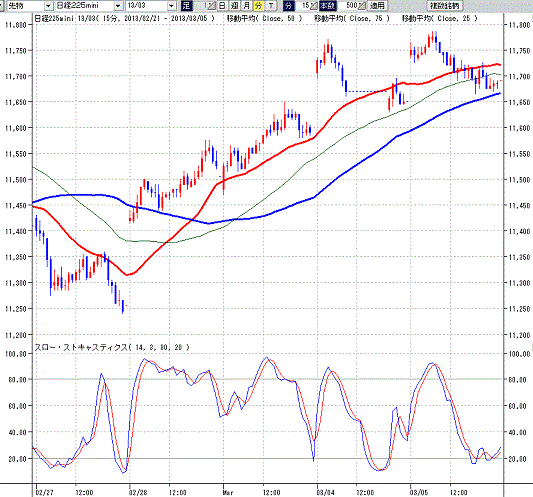This screenshot has height=497, width=533.
Task: Click the 移動平均( Close, 75 ) legend label
Action: (352, 18)
